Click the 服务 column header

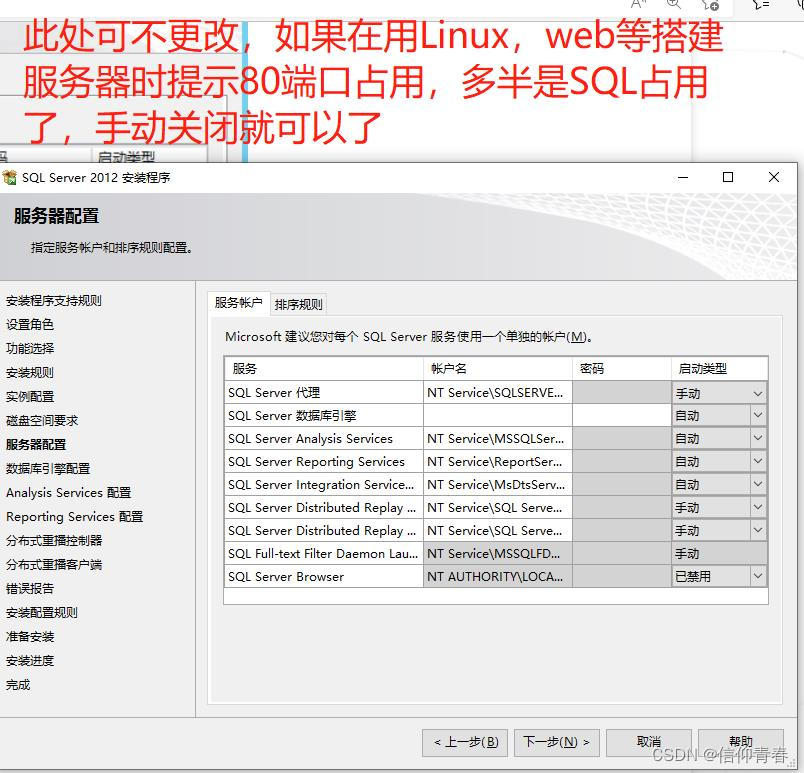[324, 369]
